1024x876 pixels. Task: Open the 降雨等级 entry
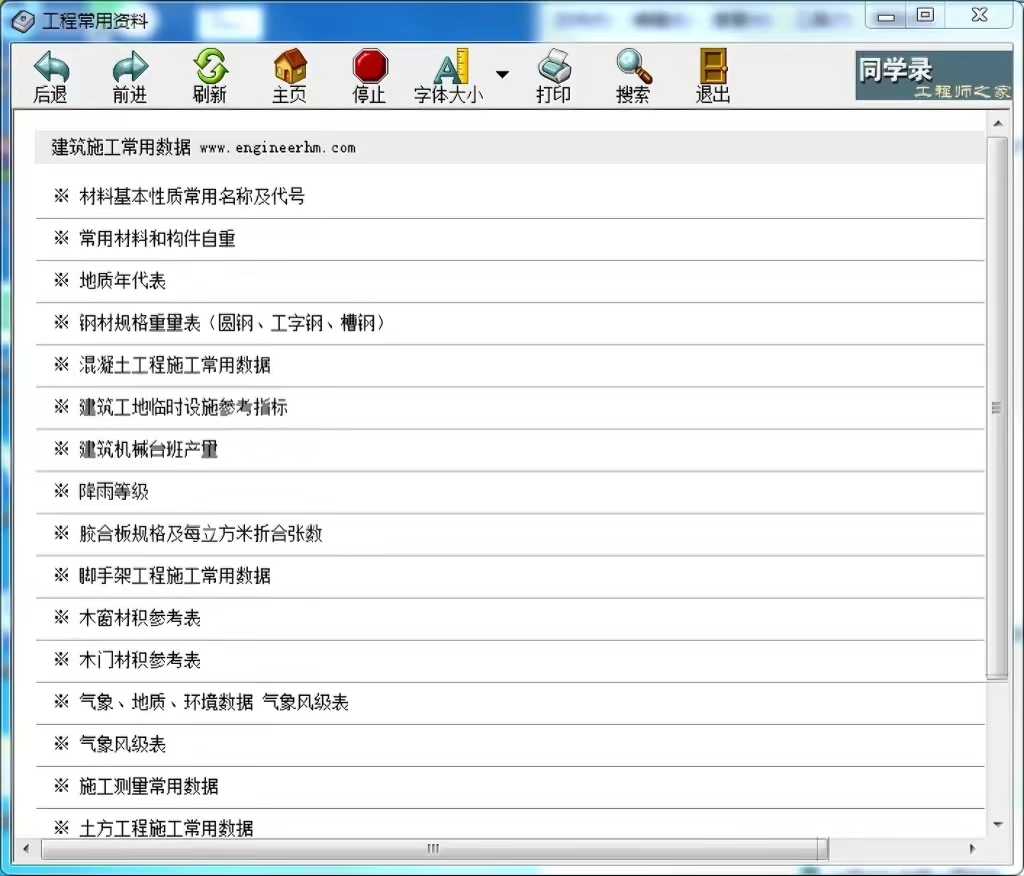coord(115,491)
